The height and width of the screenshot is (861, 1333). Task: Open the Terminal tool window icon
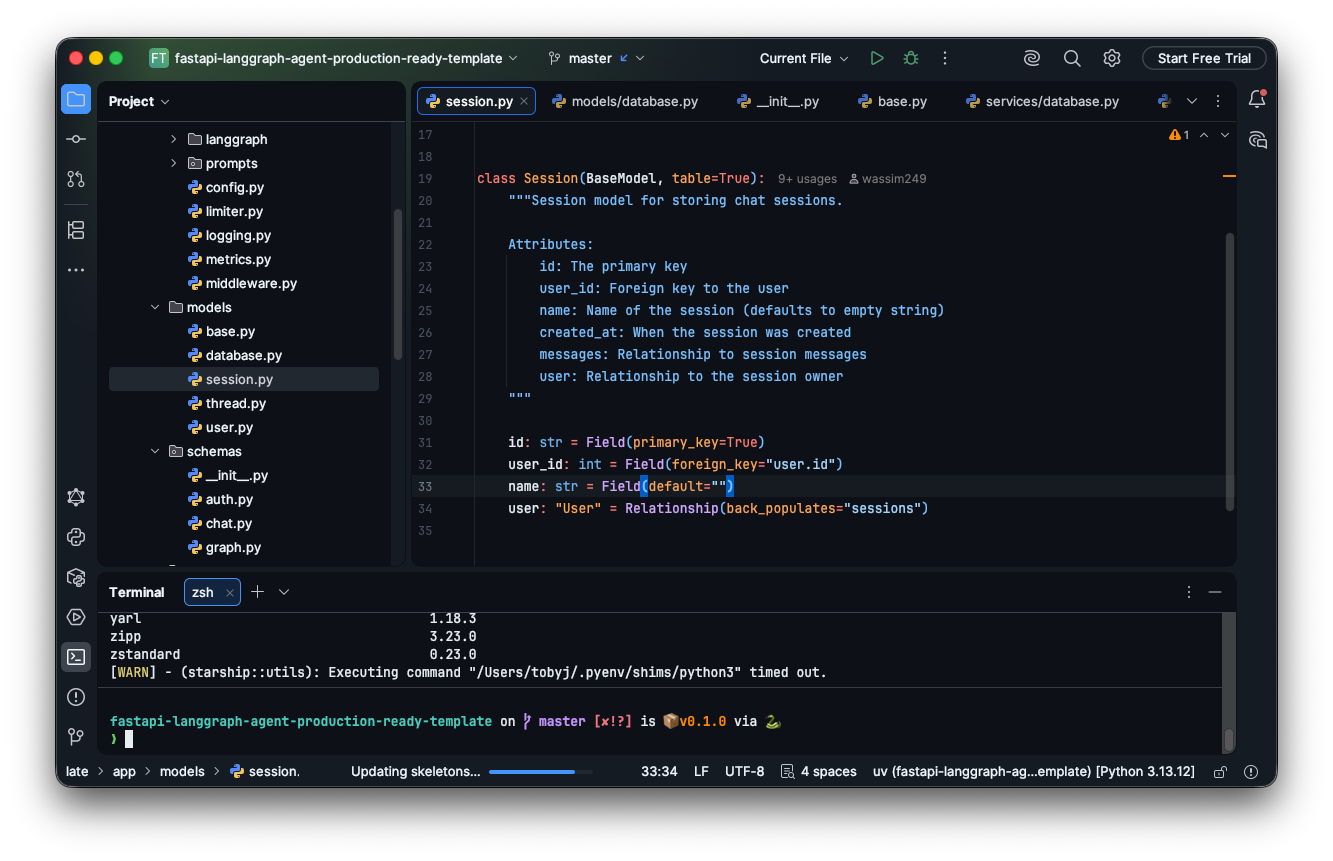(76, 657)
